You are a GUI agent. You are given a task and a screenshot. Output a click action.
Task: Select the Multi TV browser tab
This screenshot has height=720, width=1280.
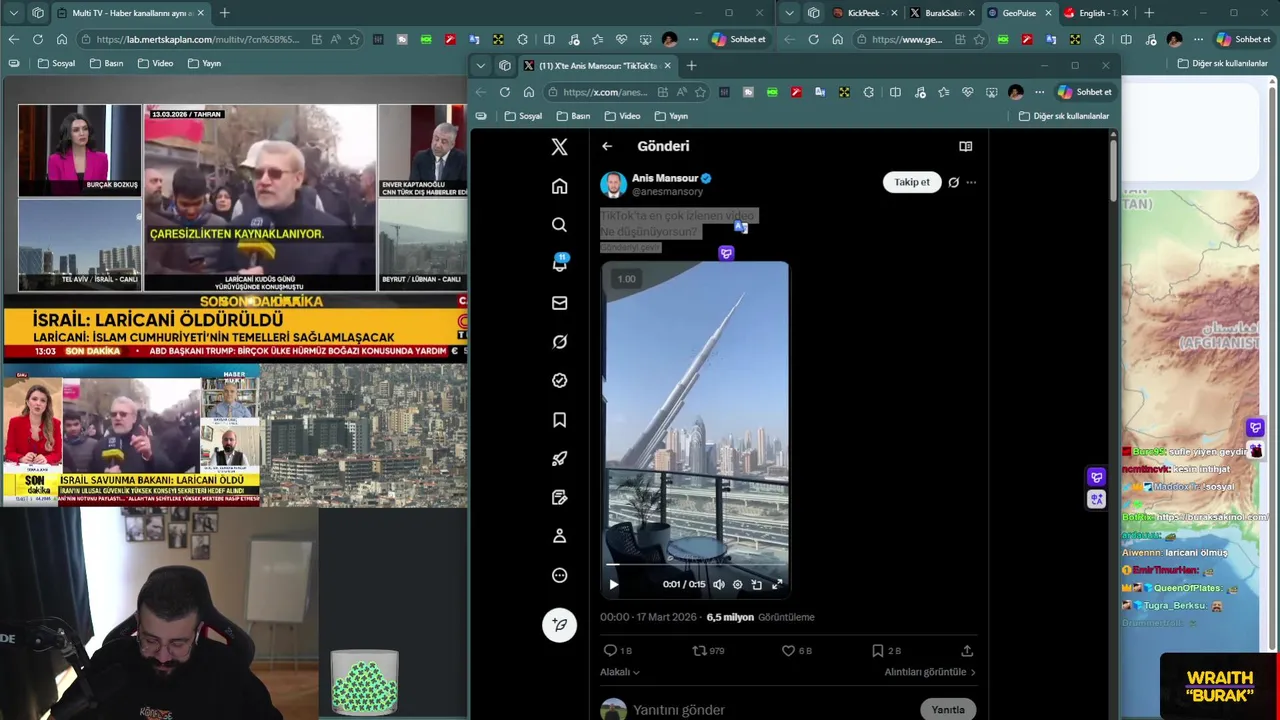coord(130,13)
